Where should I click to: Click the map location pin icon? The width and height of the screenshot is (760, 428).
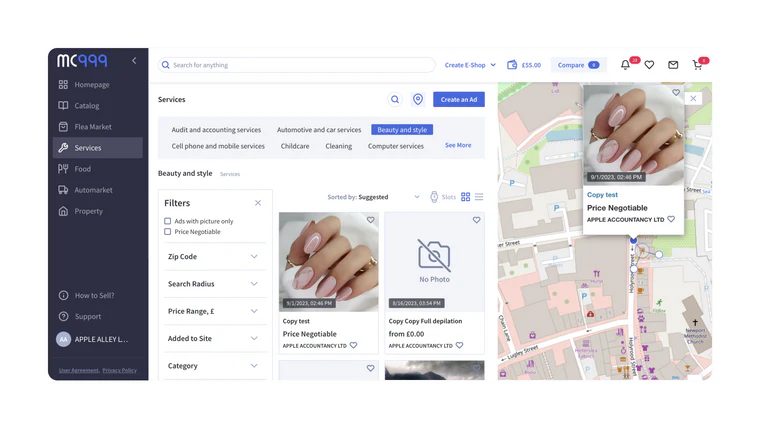pos(418,100)
